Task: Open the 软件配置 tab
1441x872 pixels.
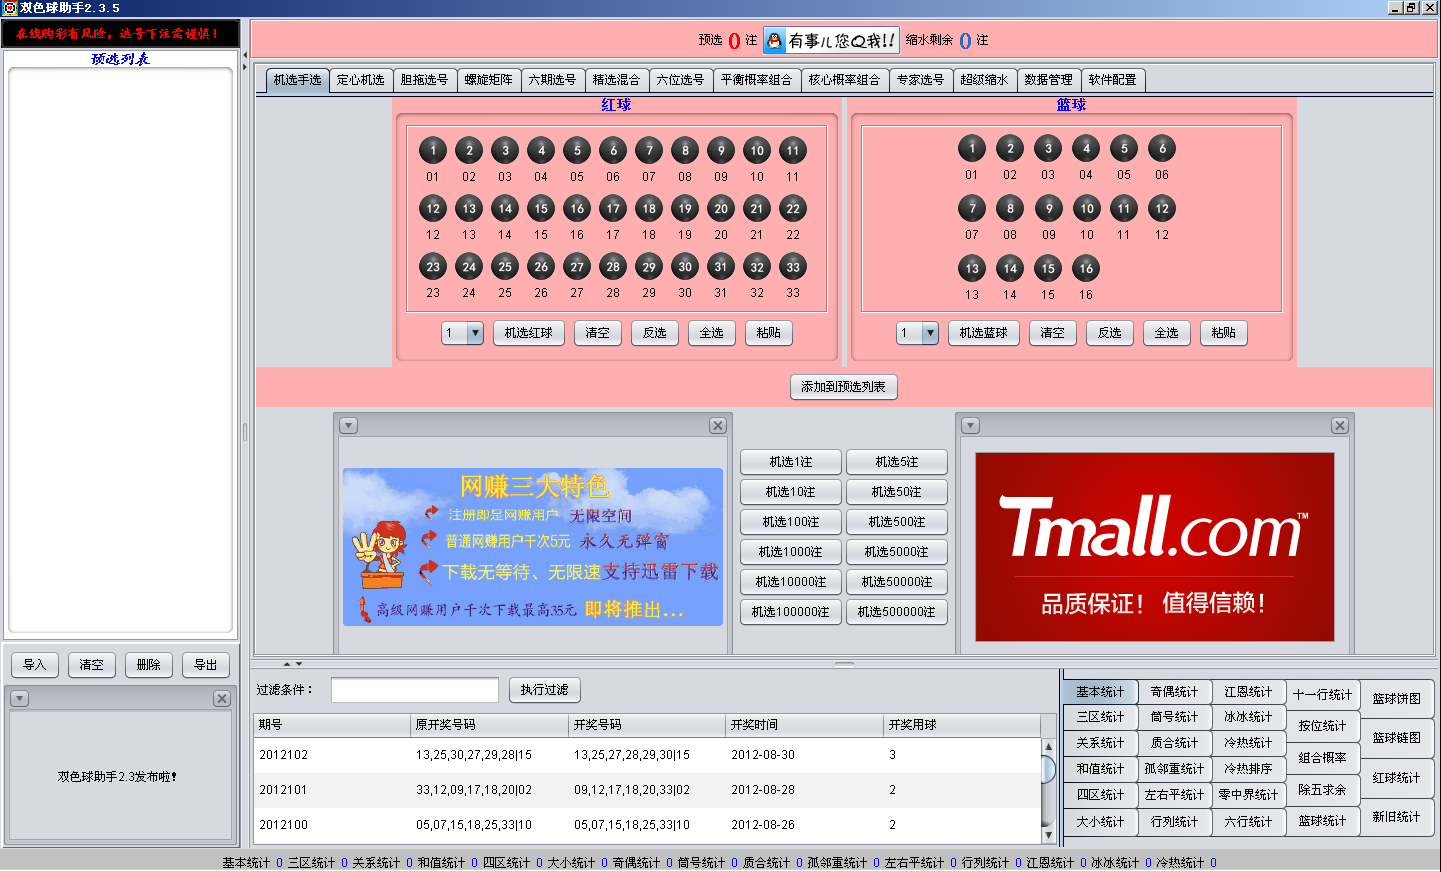Action: click(1113, 80)
